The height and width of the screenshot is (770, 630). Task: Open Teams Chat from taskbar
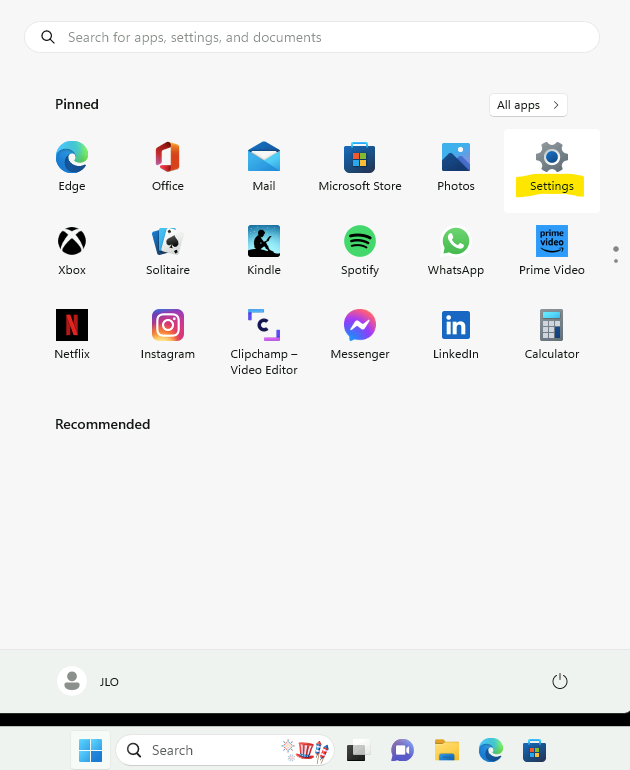[402, 750]
